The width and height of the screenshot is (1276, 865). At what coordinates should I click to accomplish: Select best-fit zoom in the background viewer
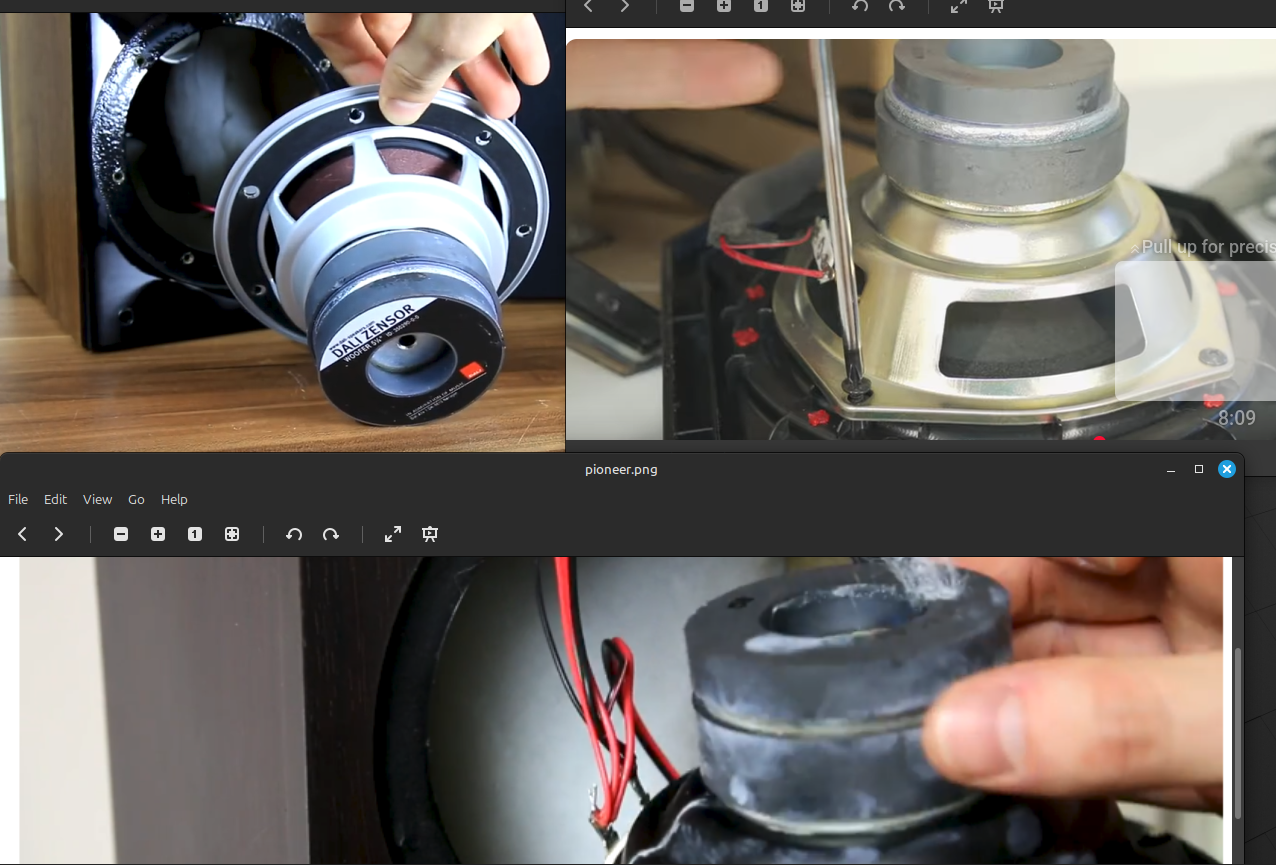point(798,6)
